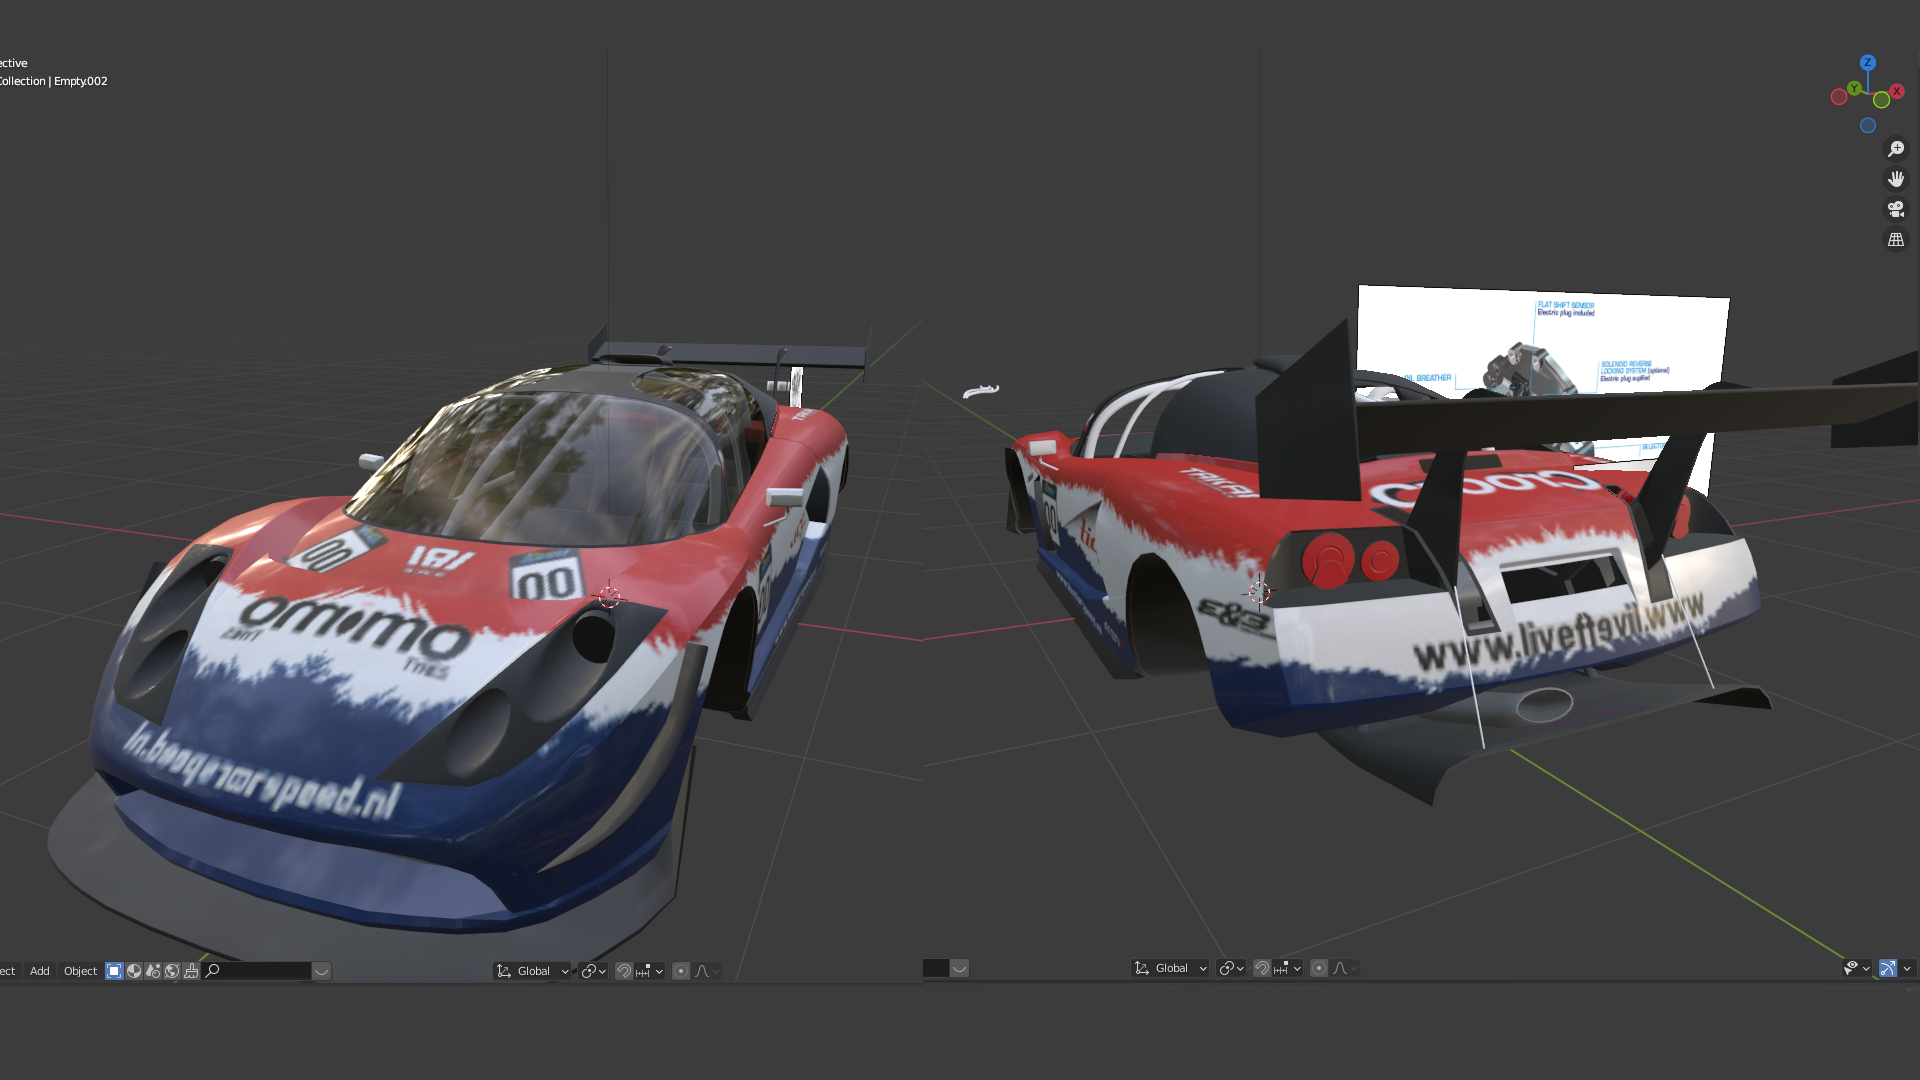The image size is (1920, 1080).
Task: Click the brush icon left of search field
Action: pyautogui.click(x=191, y=971)
